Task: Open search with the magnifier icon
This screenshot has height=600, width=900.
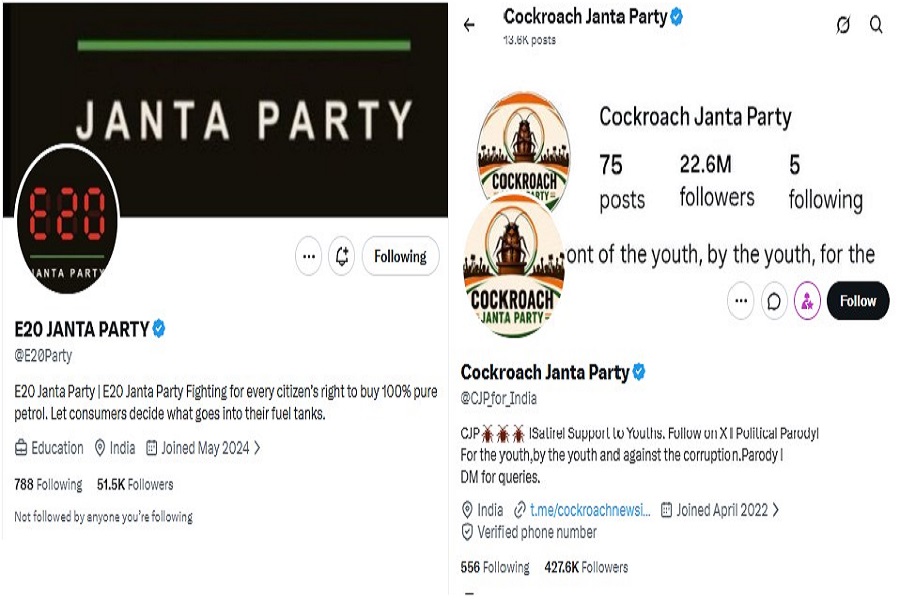Action: [876, 25]
